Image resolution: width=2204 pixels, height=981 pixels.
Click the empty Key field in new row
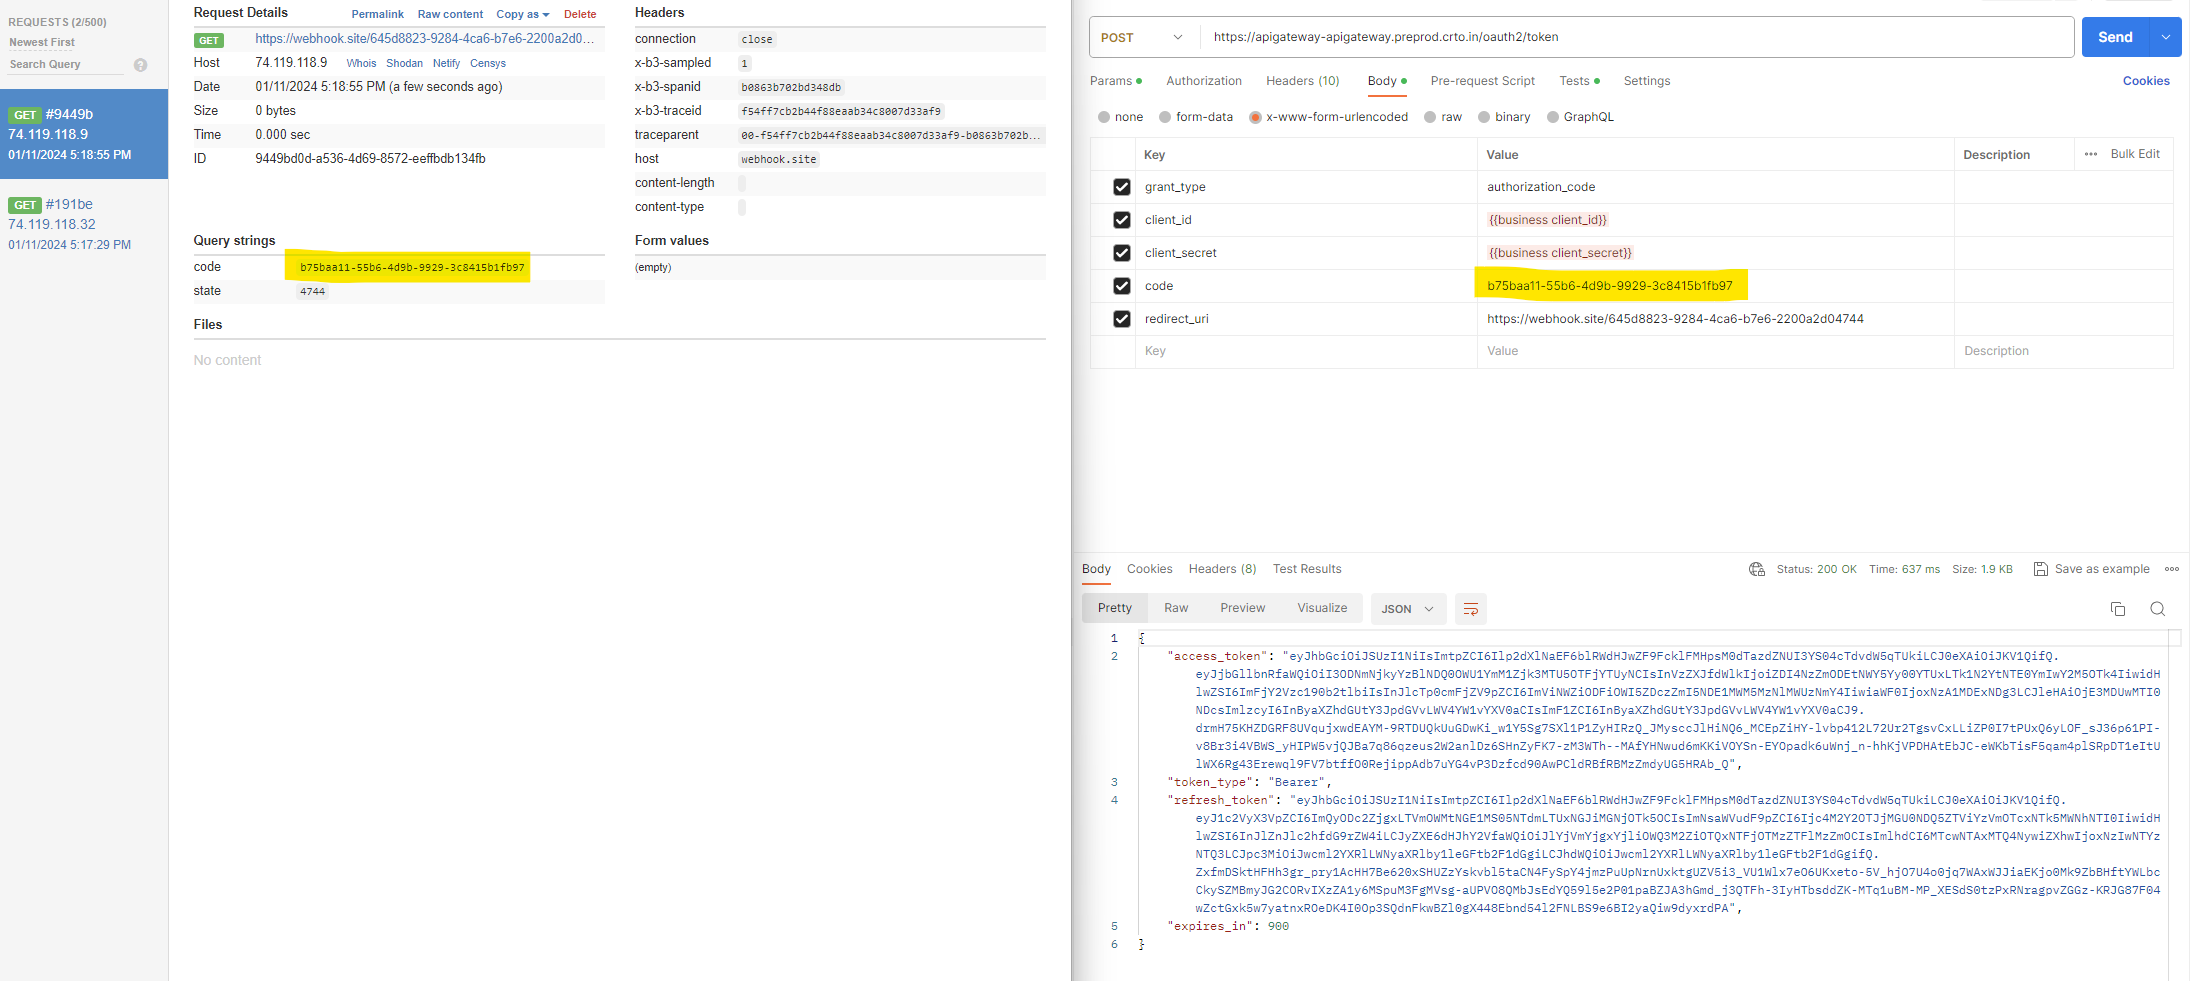(1306, 351)
